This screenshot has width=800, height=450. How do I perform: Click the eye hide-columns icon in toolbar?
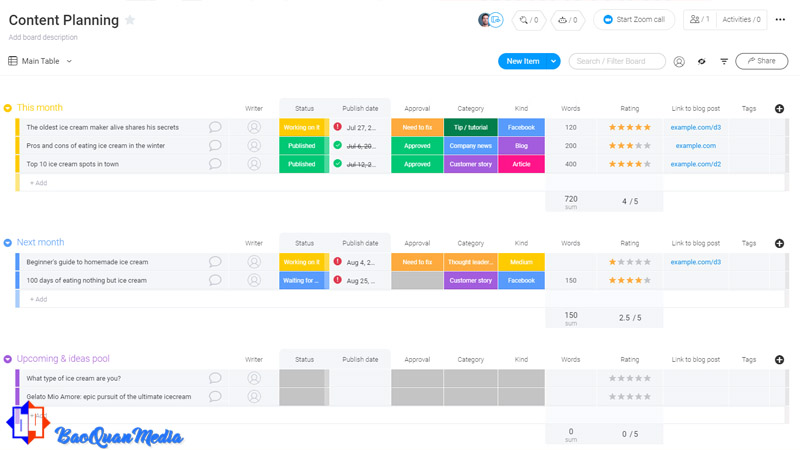pyautogui.click(x=701, y=61)
